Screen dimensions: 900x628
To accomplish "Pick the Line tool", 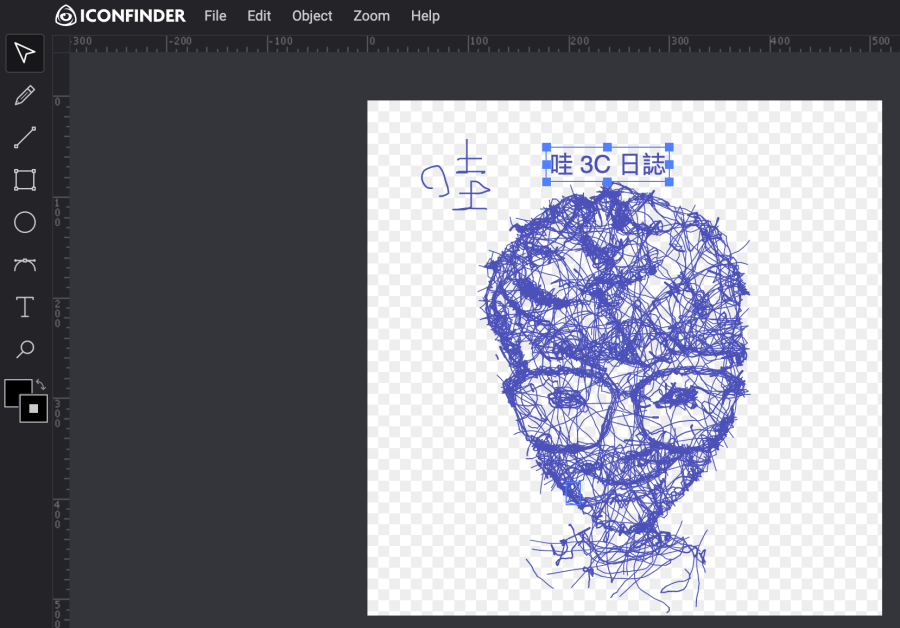I will click(25, 138).
